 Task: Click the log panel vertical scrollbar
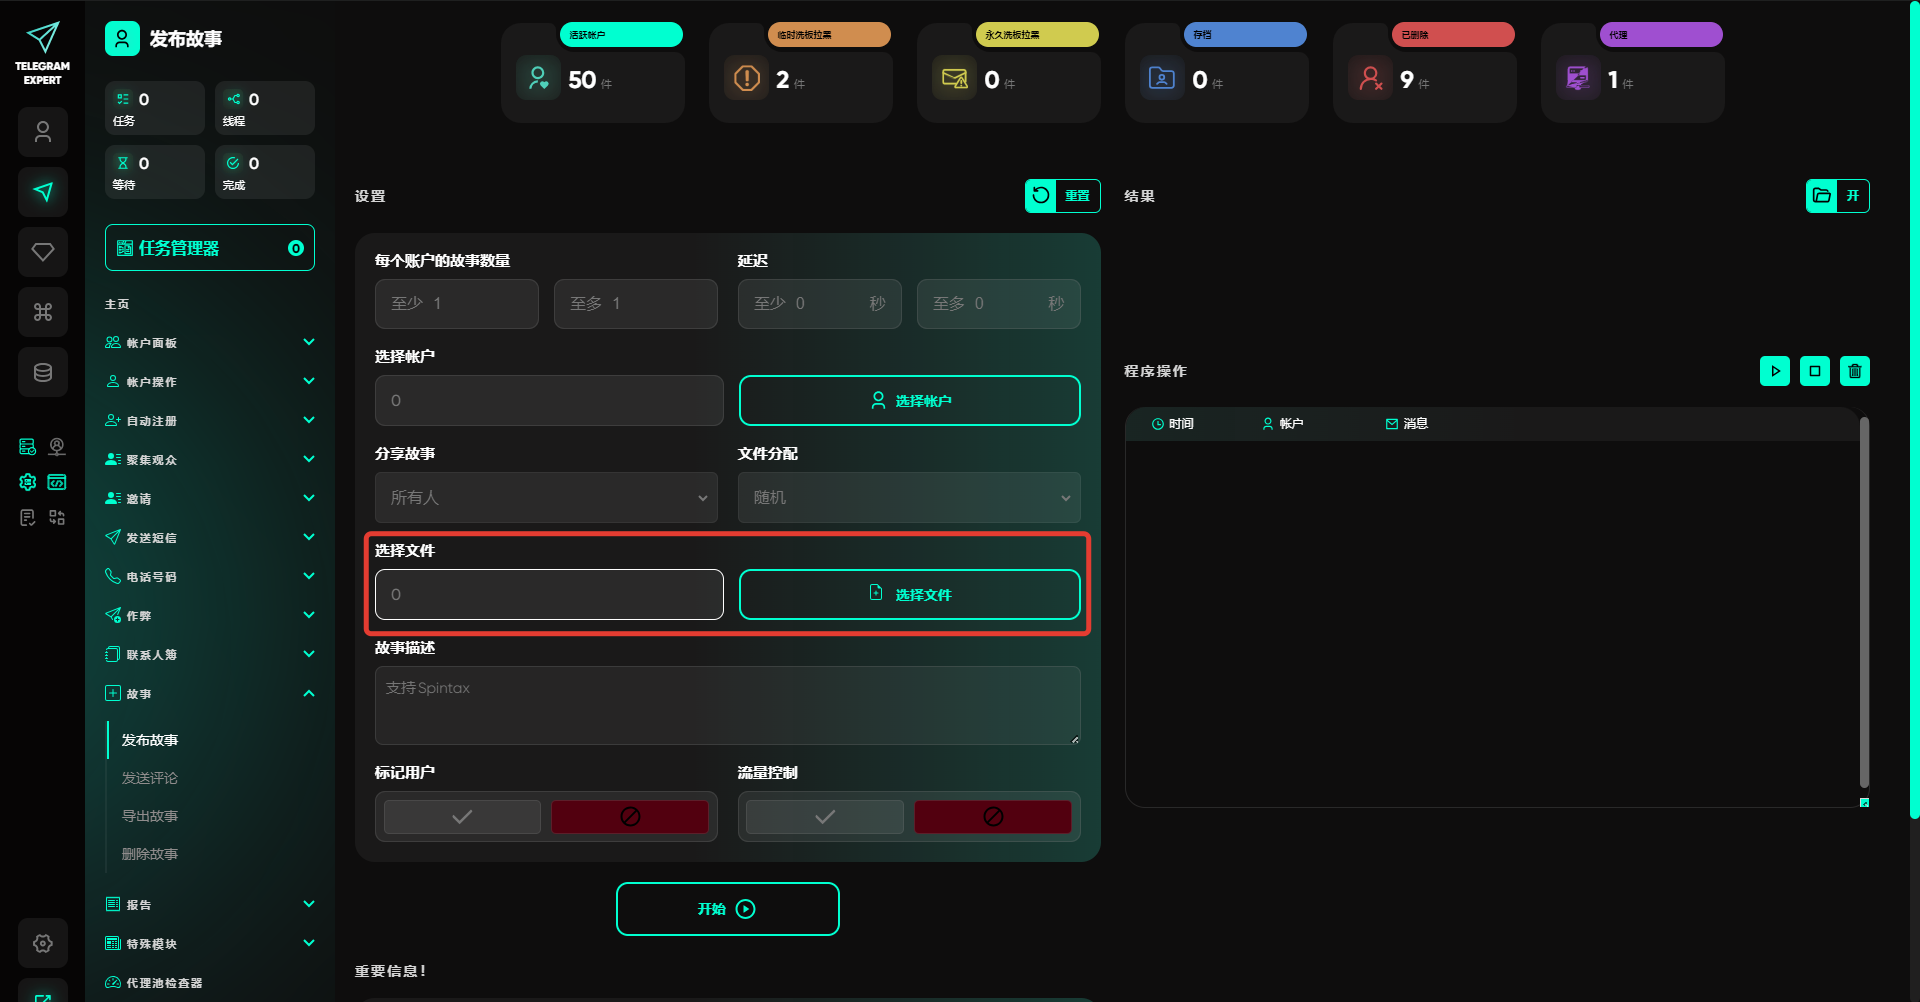(x=1864, y=600)
